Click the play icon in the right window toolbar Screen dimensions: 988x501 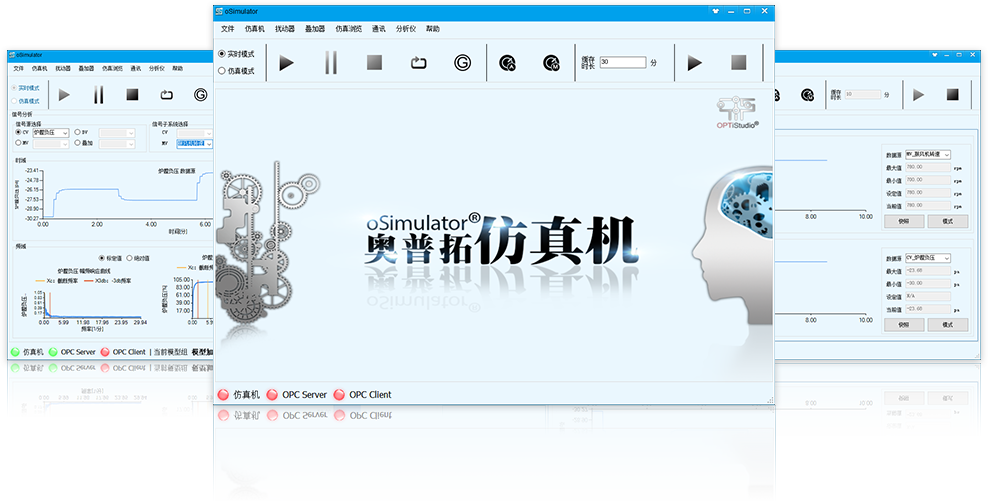pyautogui.click(x=919, y=95)
